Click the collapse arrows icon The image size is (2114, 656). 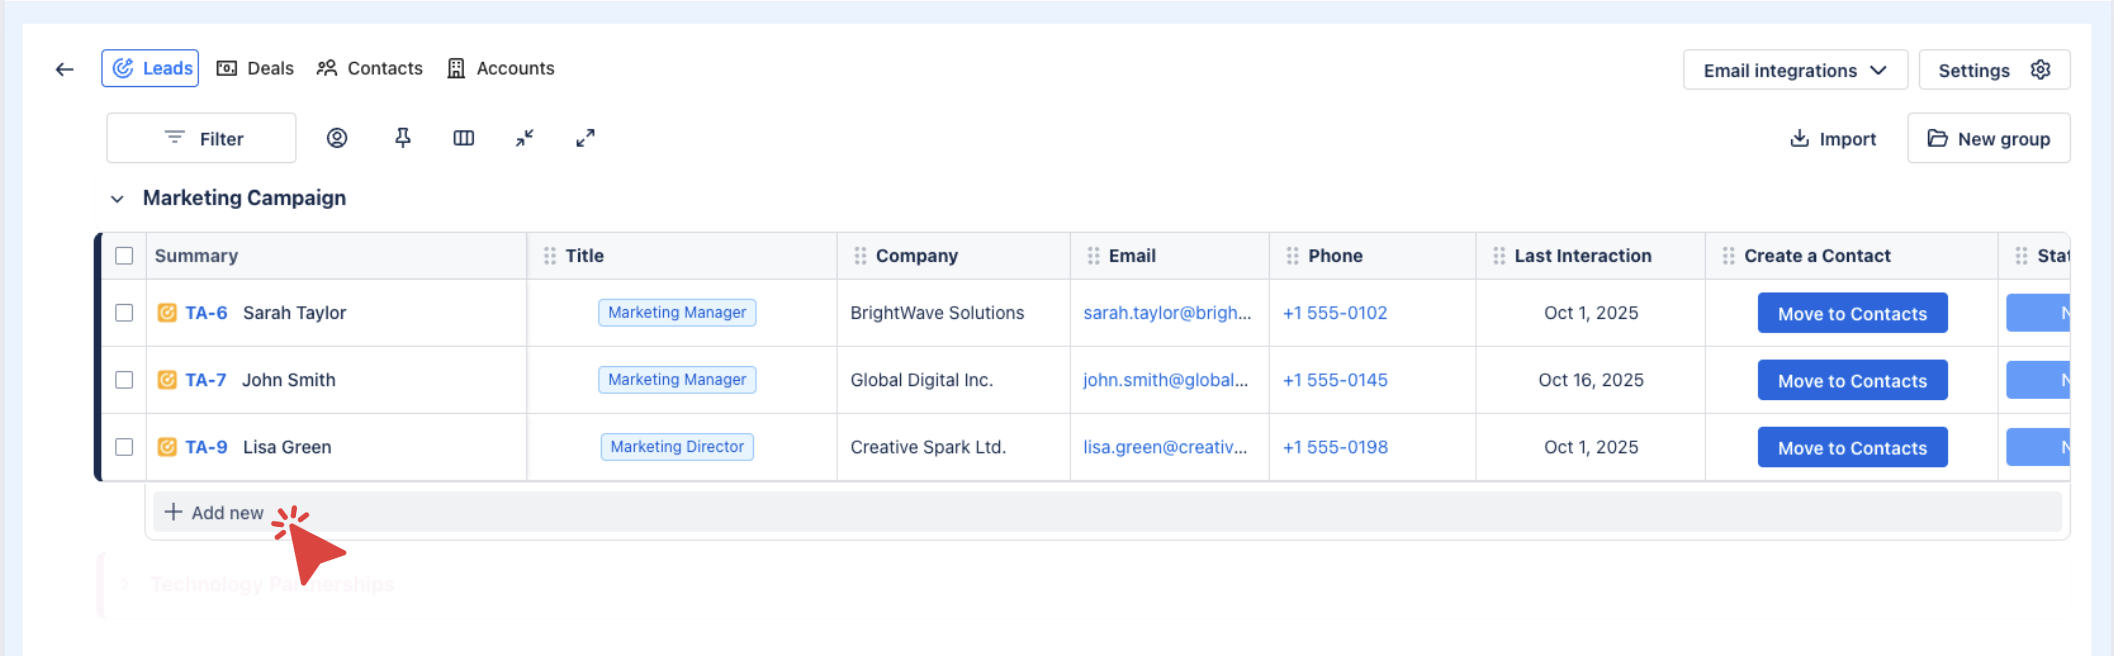tap(525, 138)
